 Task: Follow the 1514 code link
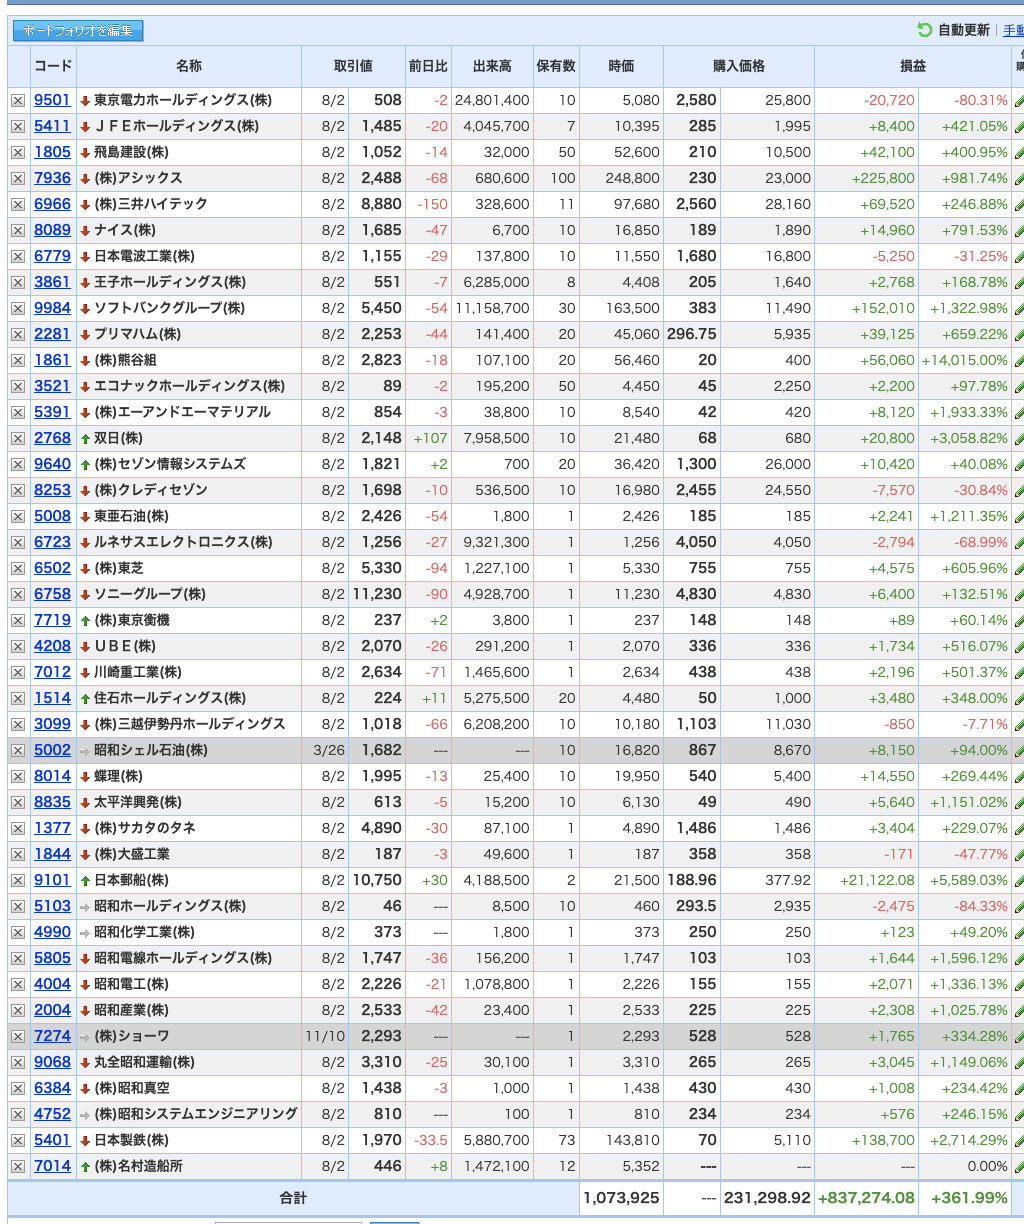52,698
